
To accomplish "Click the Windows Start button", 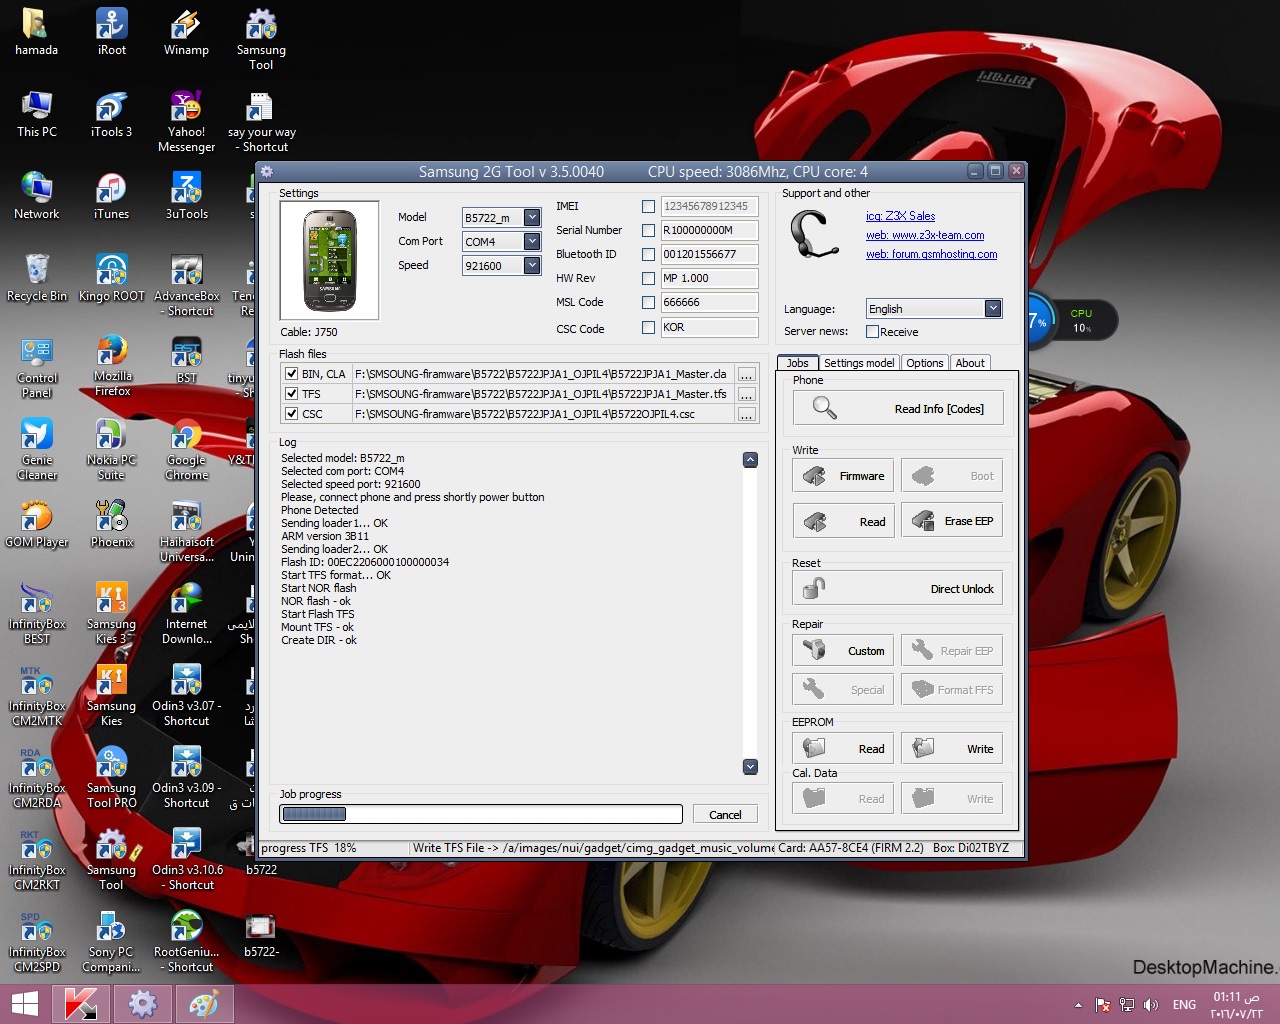I will [x=24, y=1004].
